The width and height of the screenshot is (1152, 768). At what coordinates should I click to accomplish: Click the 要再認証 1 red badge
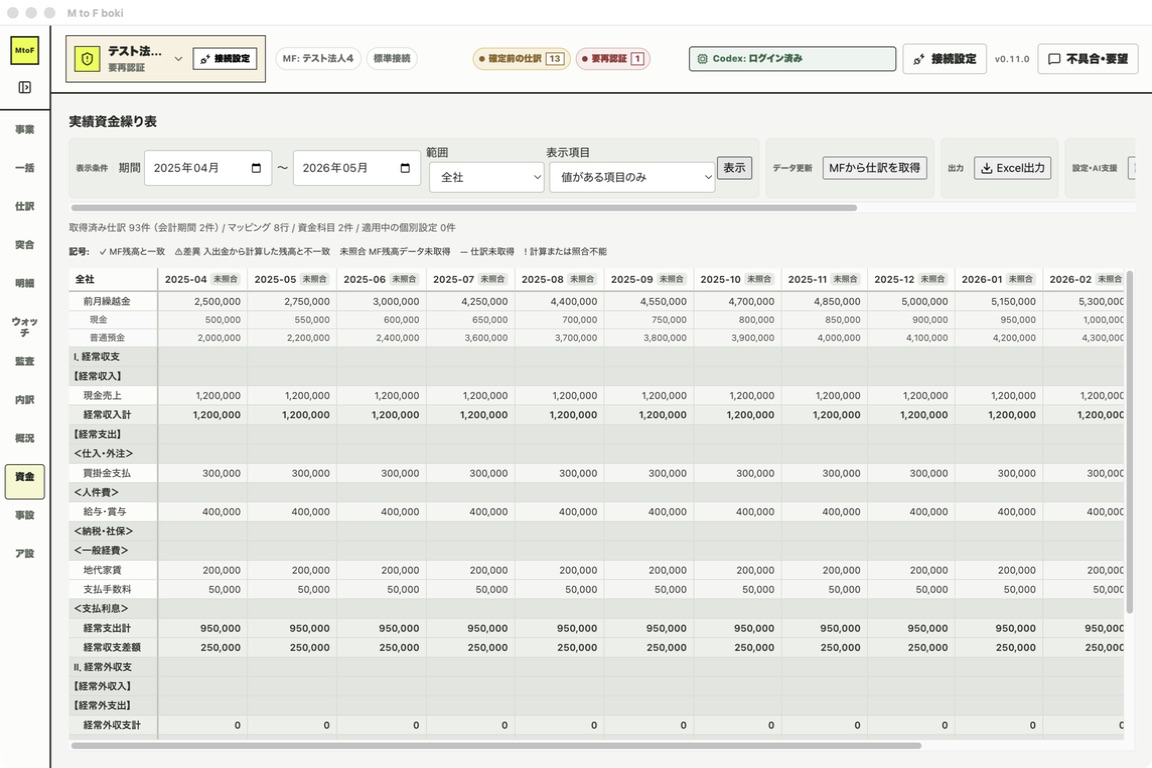click(613, 59)
